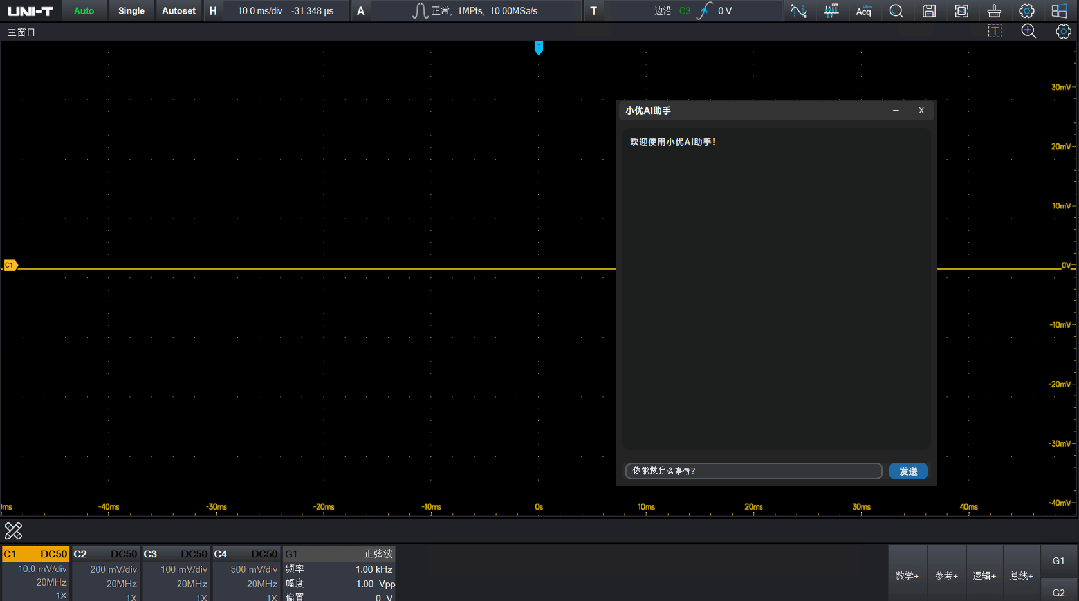Open the window layout grid icon
Viewport: 1079px width, 601px height.
(x=1059, y=11)
